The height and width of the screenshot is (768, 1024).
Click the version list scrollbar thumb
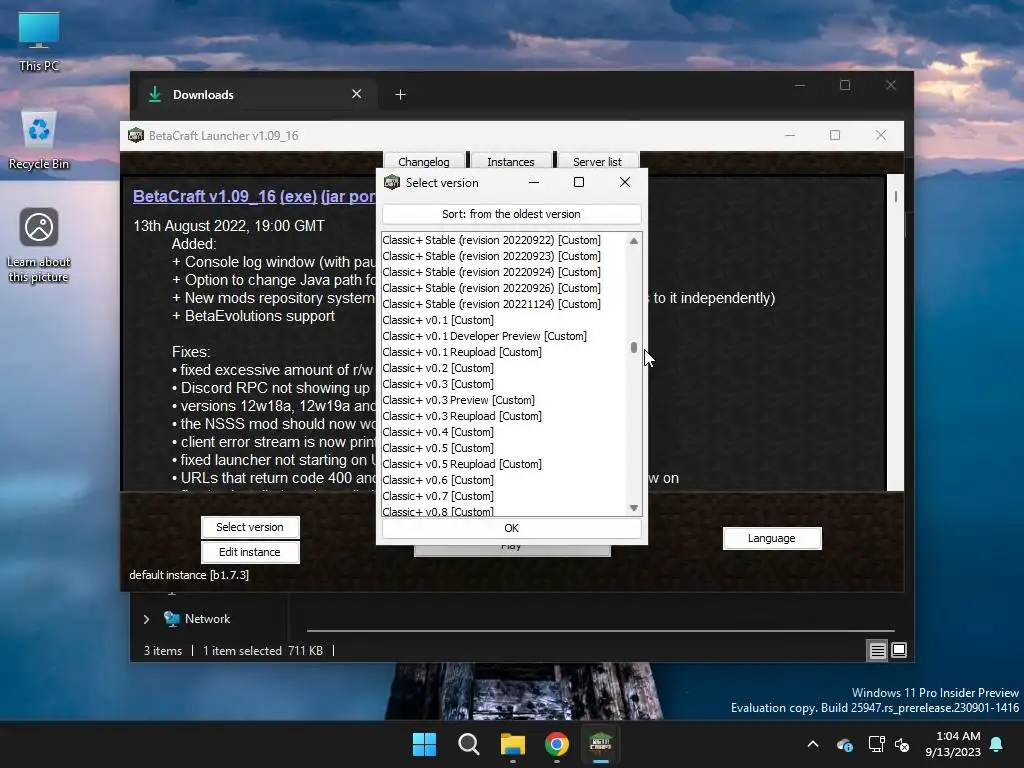point(633,348)
